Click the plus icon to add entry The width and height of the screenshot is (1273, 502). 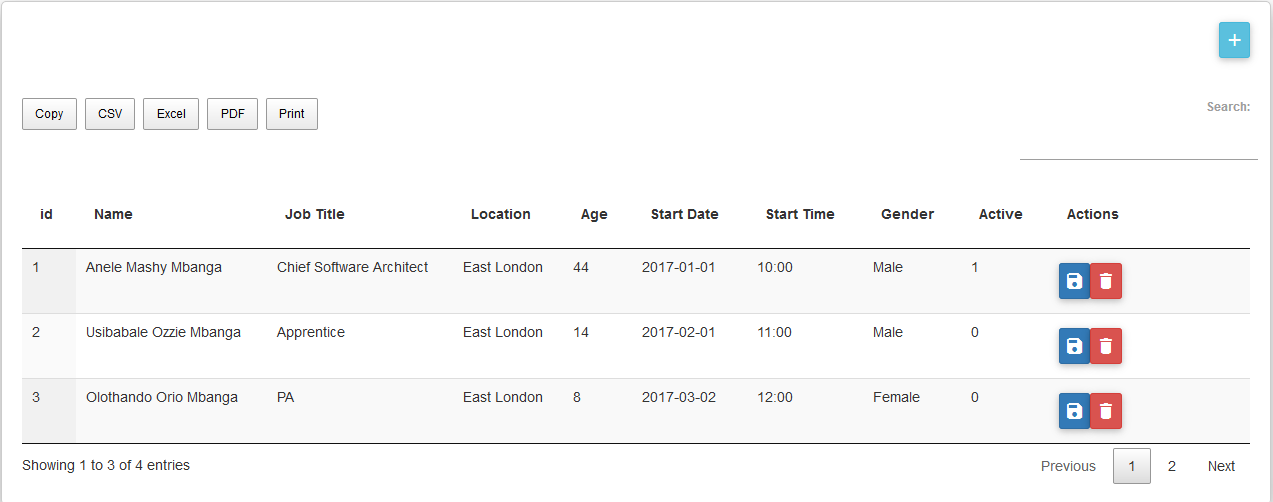pos(1234,40)
